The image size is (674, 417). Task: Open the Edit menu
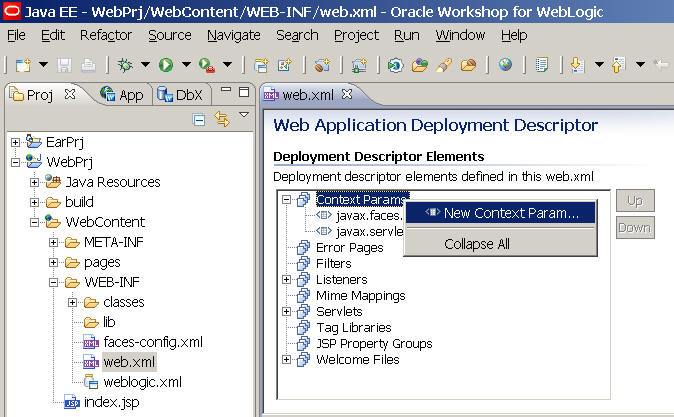(53, 35)
